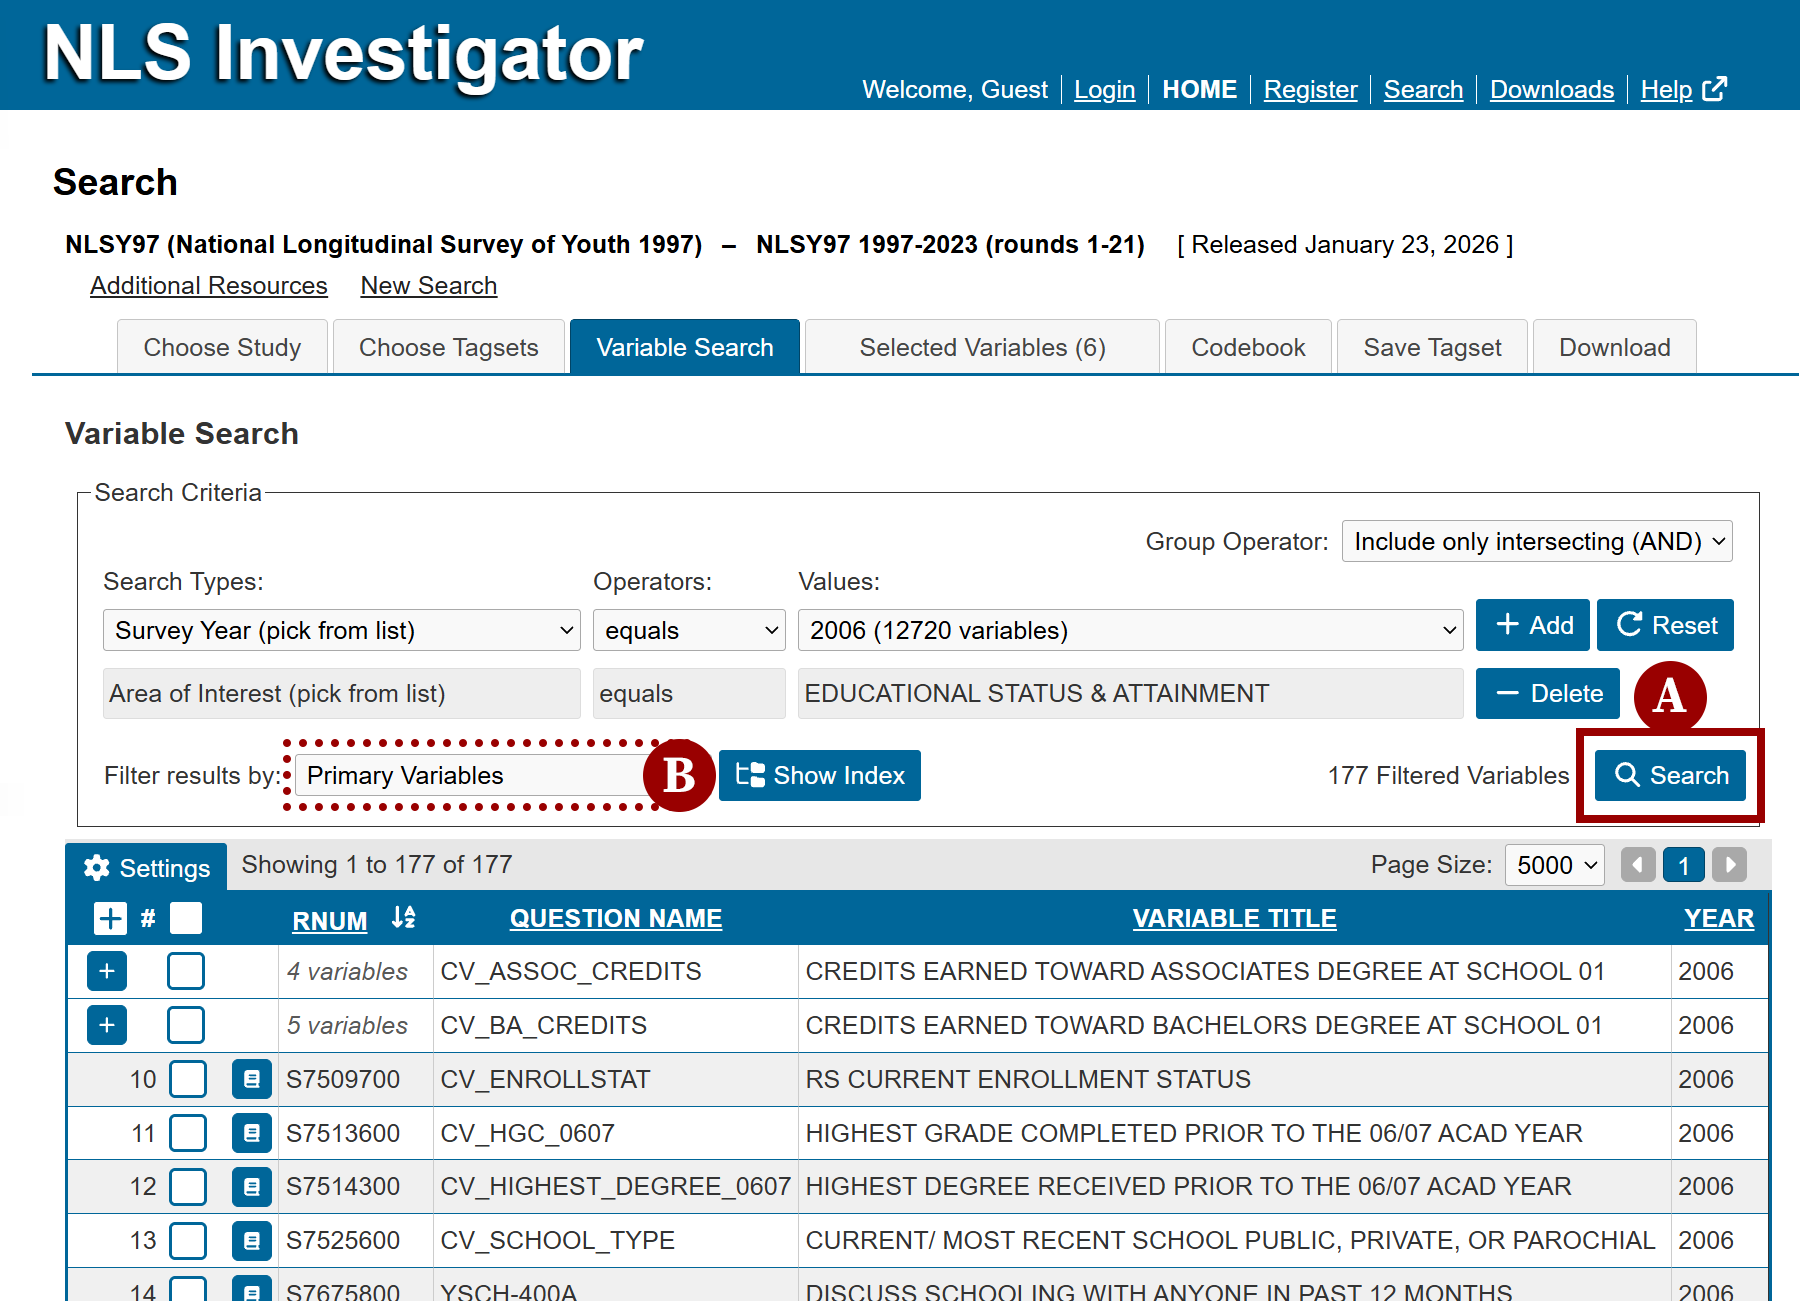Go to previous results page arrow
Image resolution: width=1800 pixels, height=1301 pixels.
tap(1638, 864)
